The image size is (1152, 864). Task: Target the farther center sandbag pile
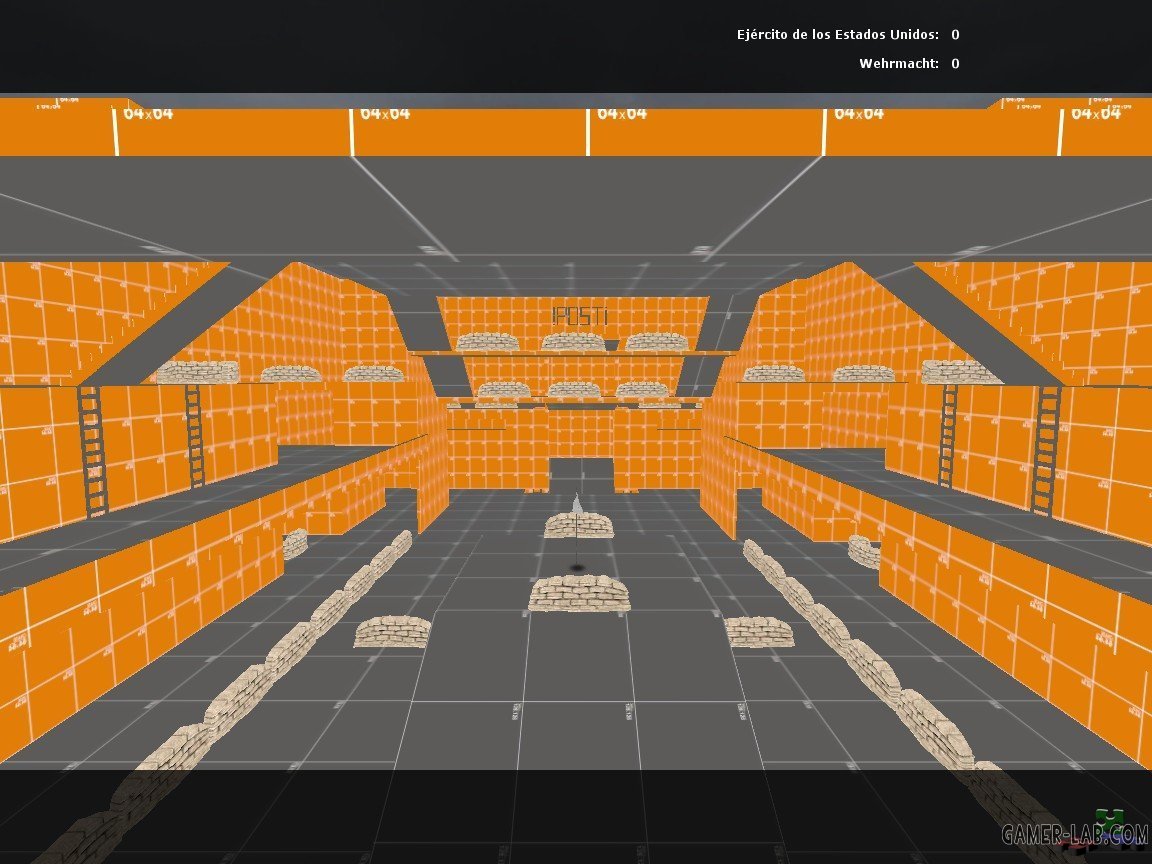pyautogui.click(x=579, y=525)
